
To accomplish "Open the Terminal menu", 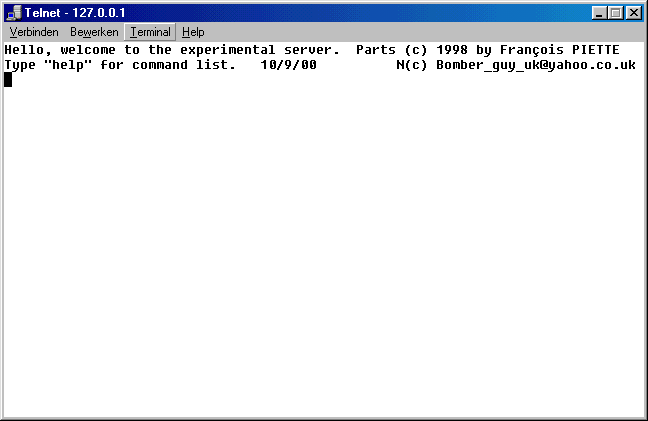I will coord(150,32).
